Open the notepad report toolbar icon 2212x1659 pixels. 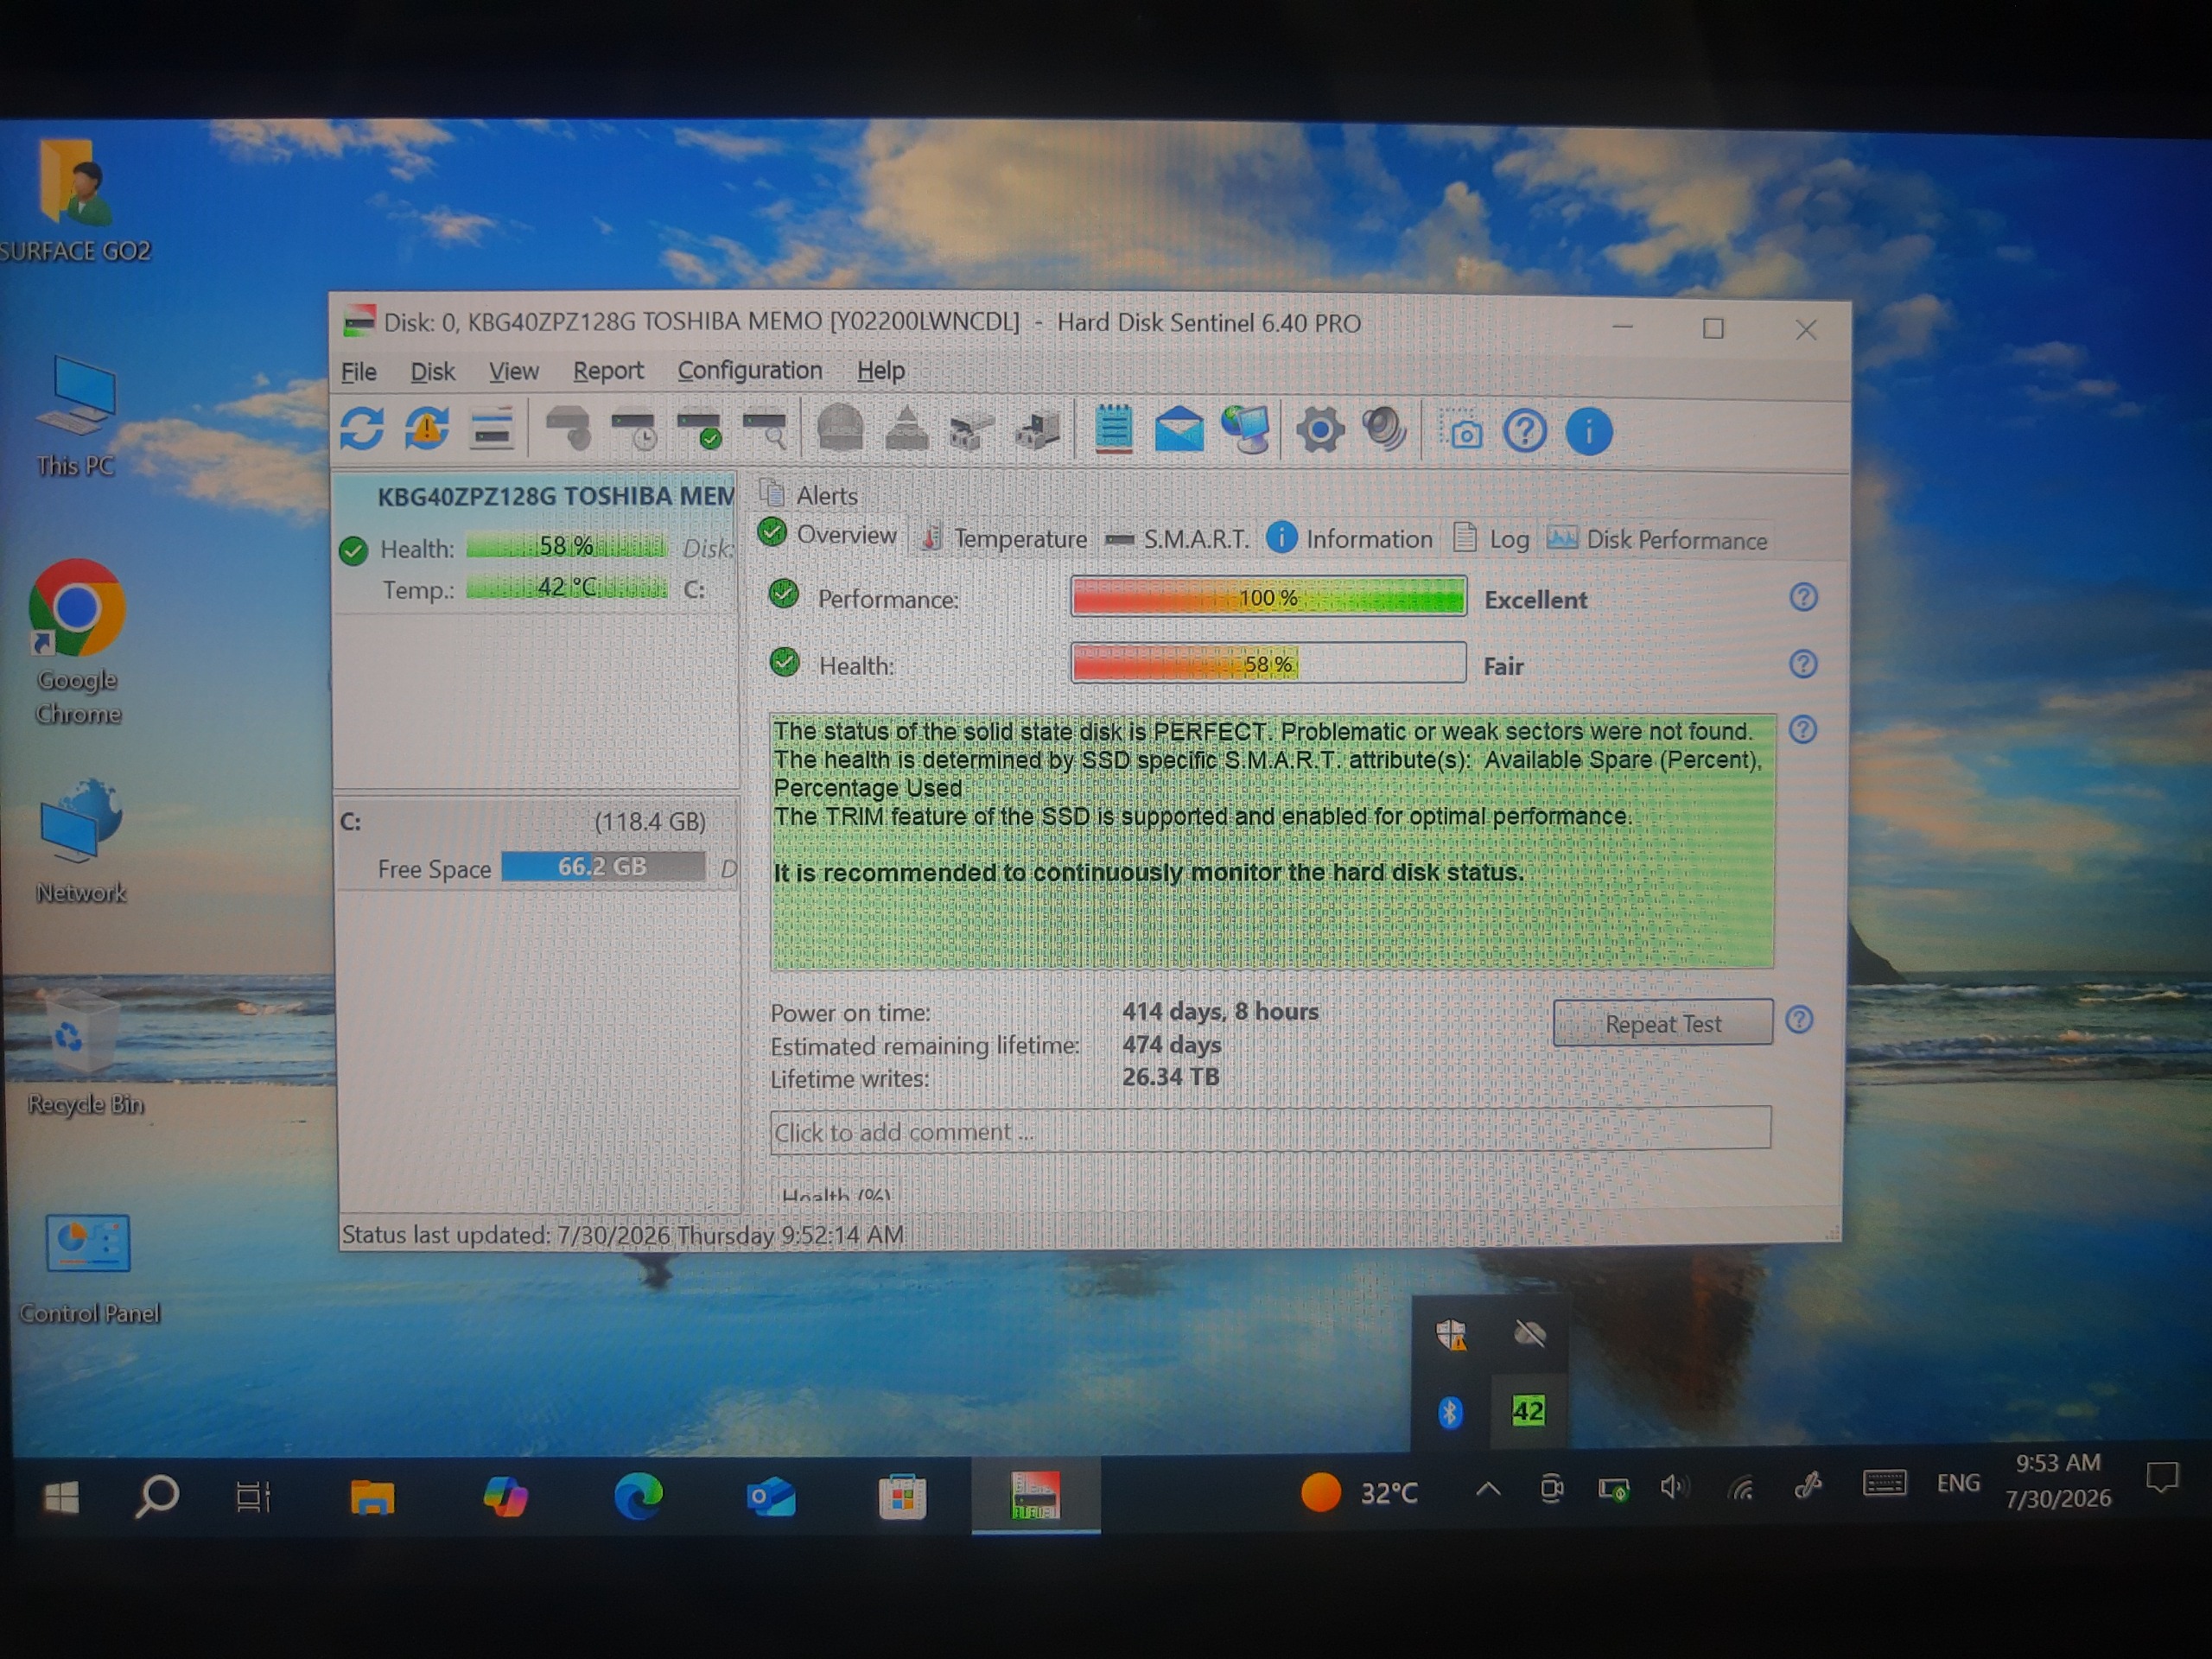pyautogui.click(x=1113, y=430)
